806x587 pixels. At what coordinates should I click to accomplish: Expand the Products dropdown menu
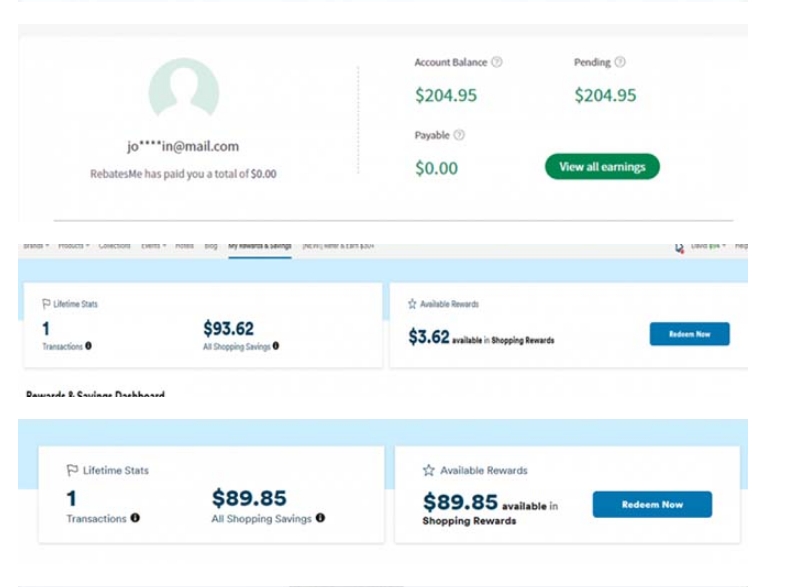pos(74,245)
